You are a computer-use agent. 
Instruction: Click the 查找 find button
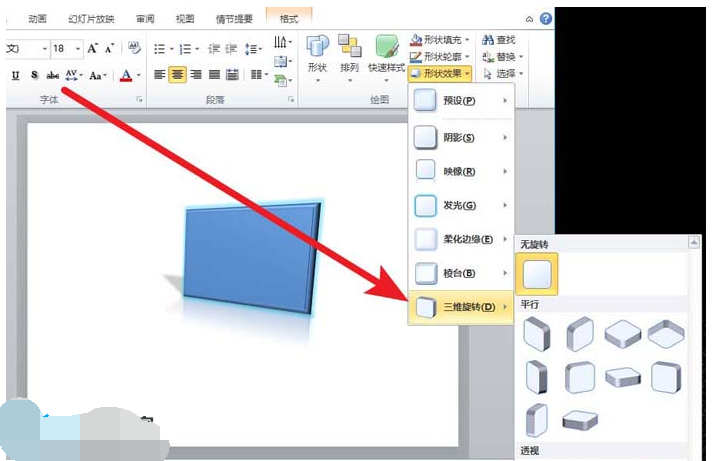click(500, 40)
